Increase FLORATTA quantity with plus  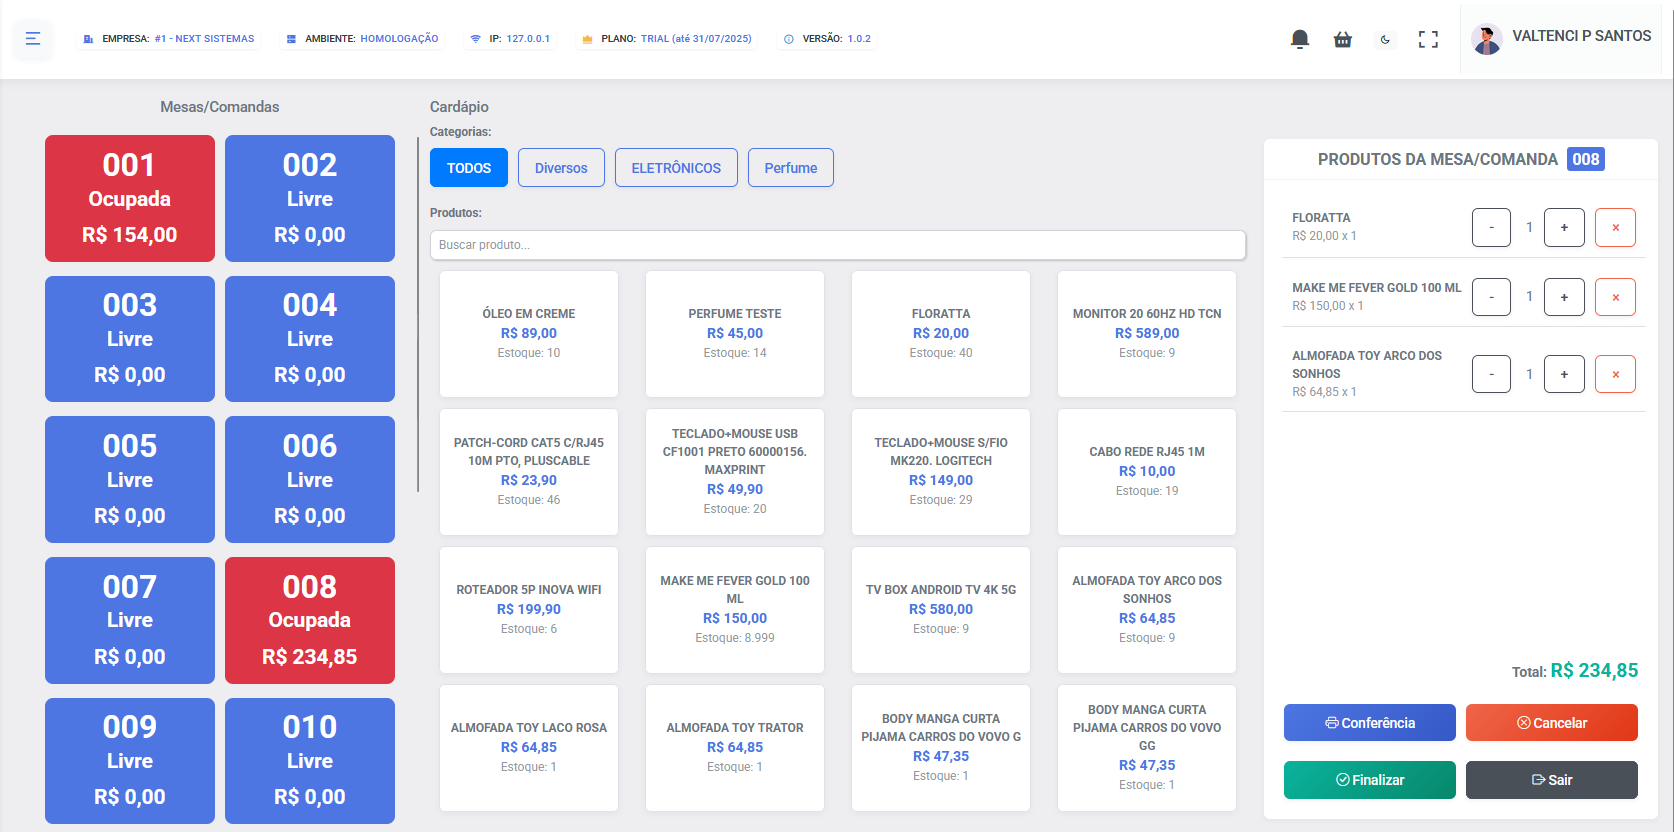click(1564, 227)
